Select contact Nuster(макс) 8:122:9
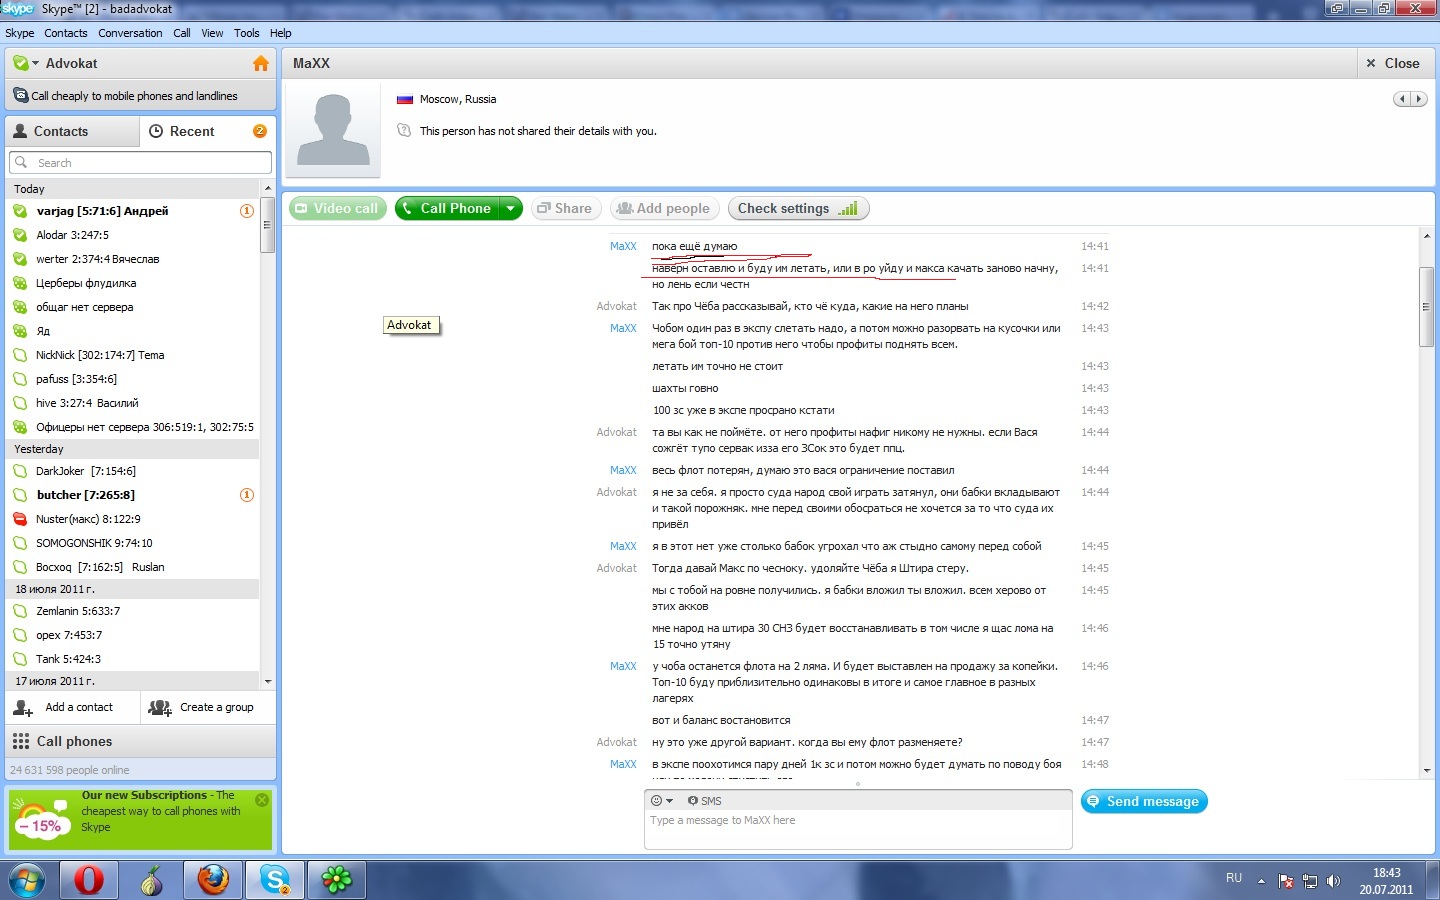This screenshot has width=1440, height=900. pyautogui.click(x=133, y=519)
